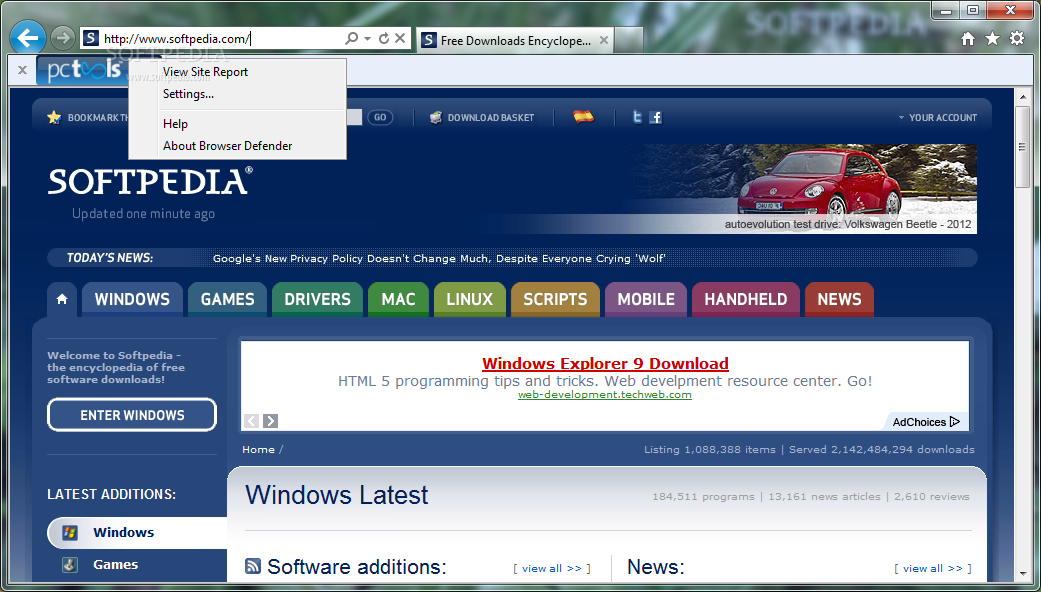
Task: Switch to the WINDOWS category tab
Action: [132, 299]
